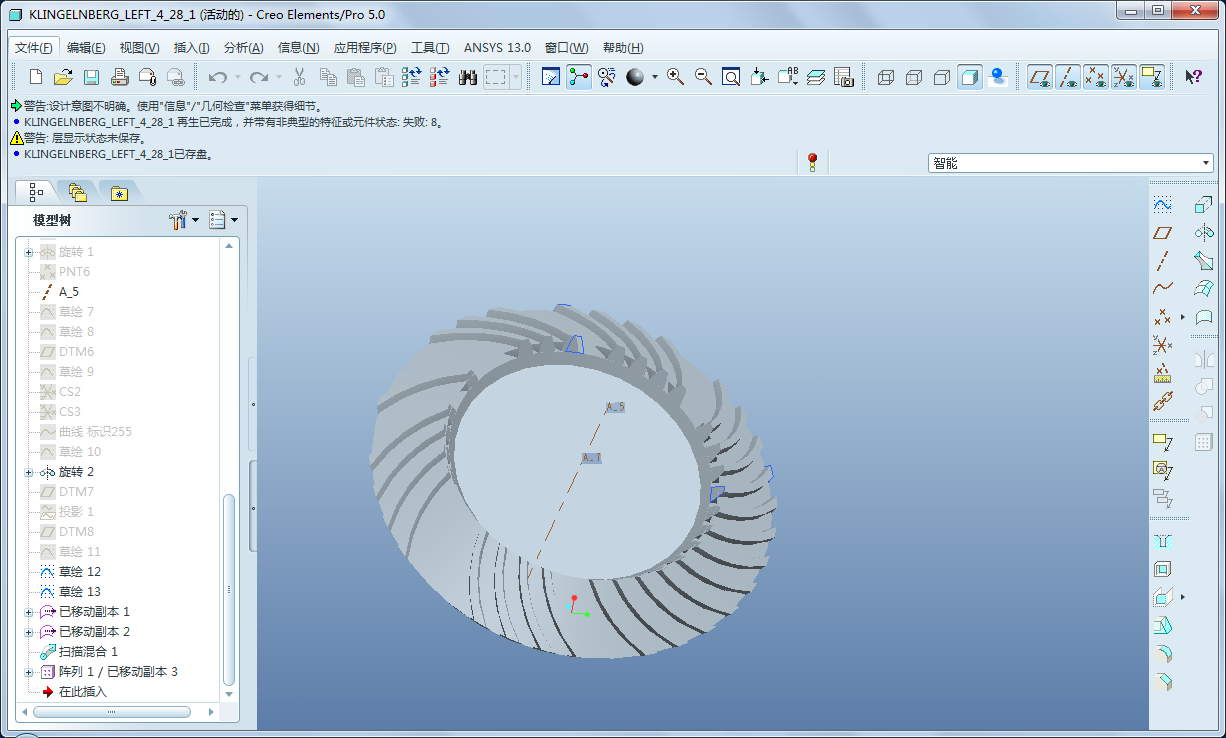Viewport: 1226px width, 738px height.
Task: Switch to the Favorites navigator tab
Action: pyautogui.click(x=120, y=193)
